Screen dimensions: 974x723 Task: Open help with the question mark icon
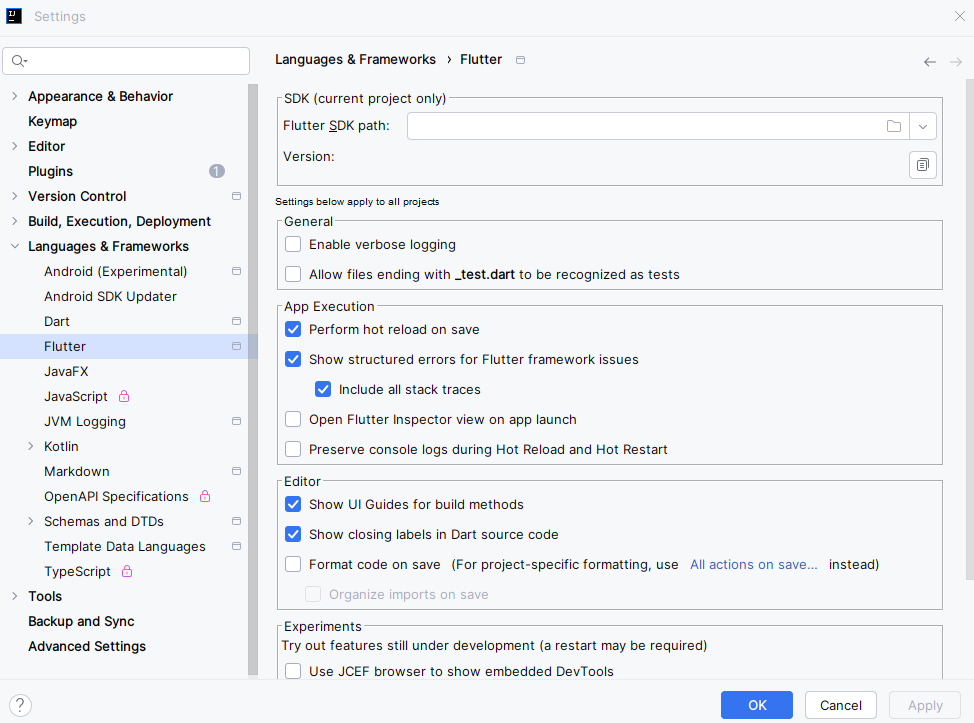20,705
